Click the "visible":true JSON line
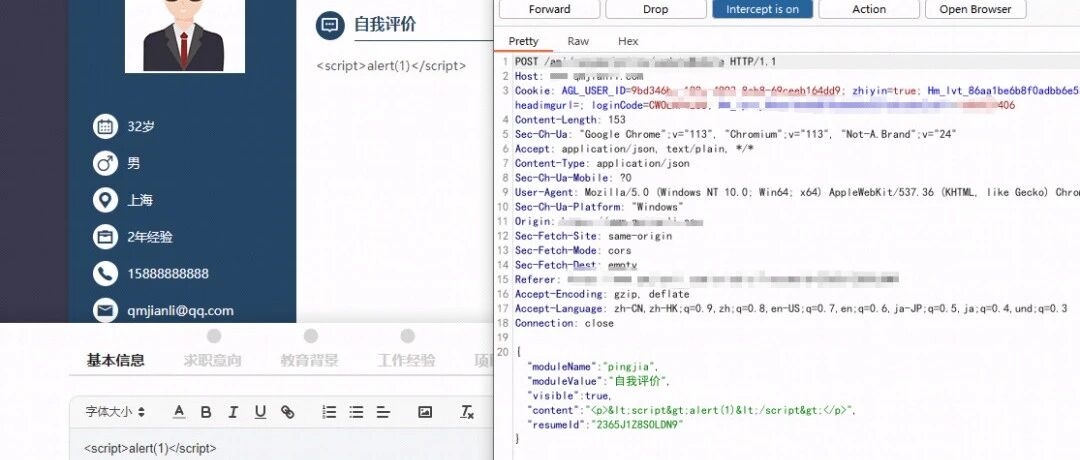1080x460 pixels. [569, 396]
